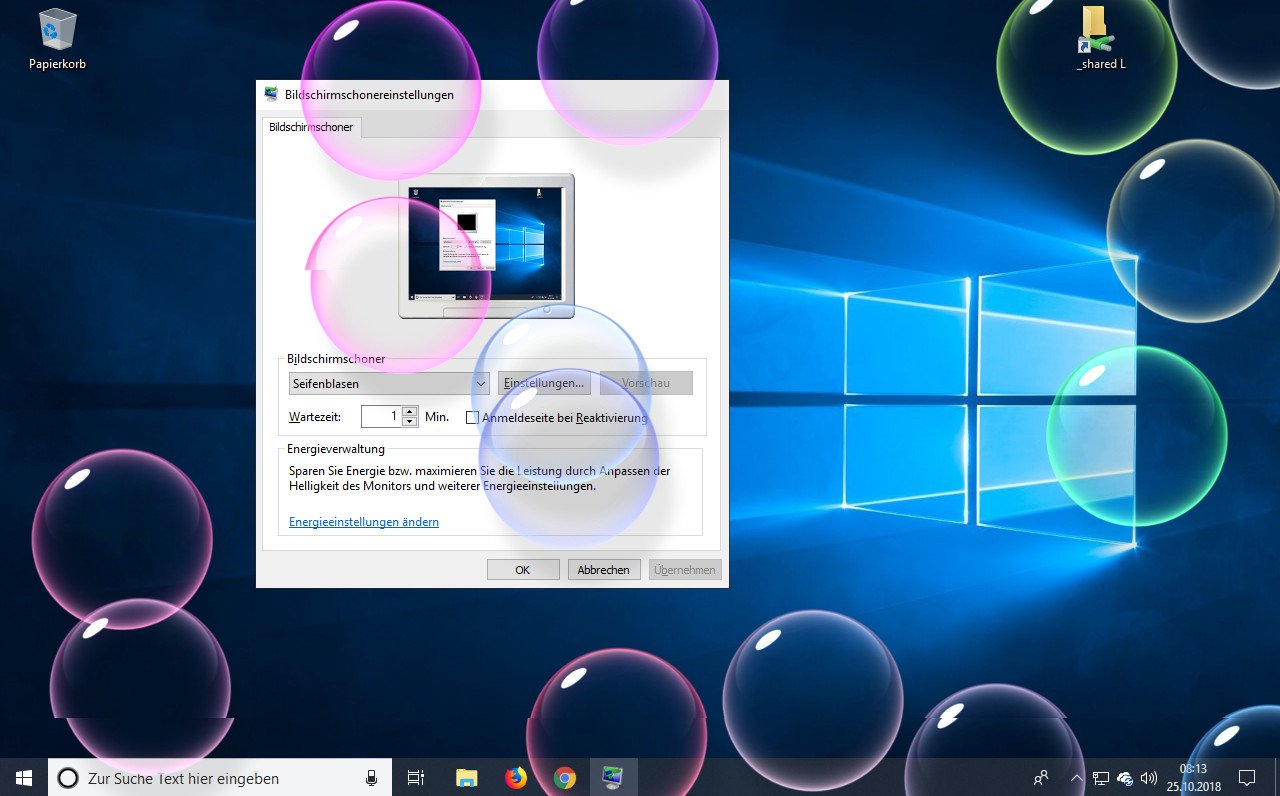
Task: Open the People contacts tray icon
Action: pyautogui.click(x=1041, y=777)
